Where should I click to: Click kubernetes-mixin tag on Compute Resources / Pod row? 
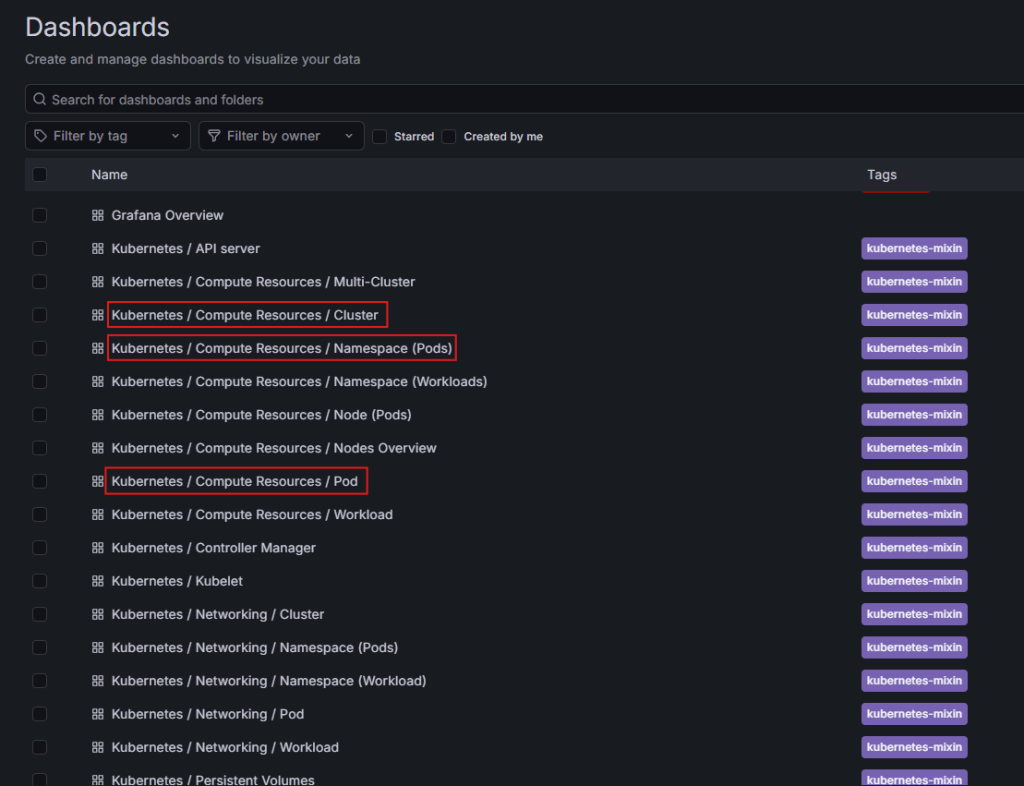point(914,482)
